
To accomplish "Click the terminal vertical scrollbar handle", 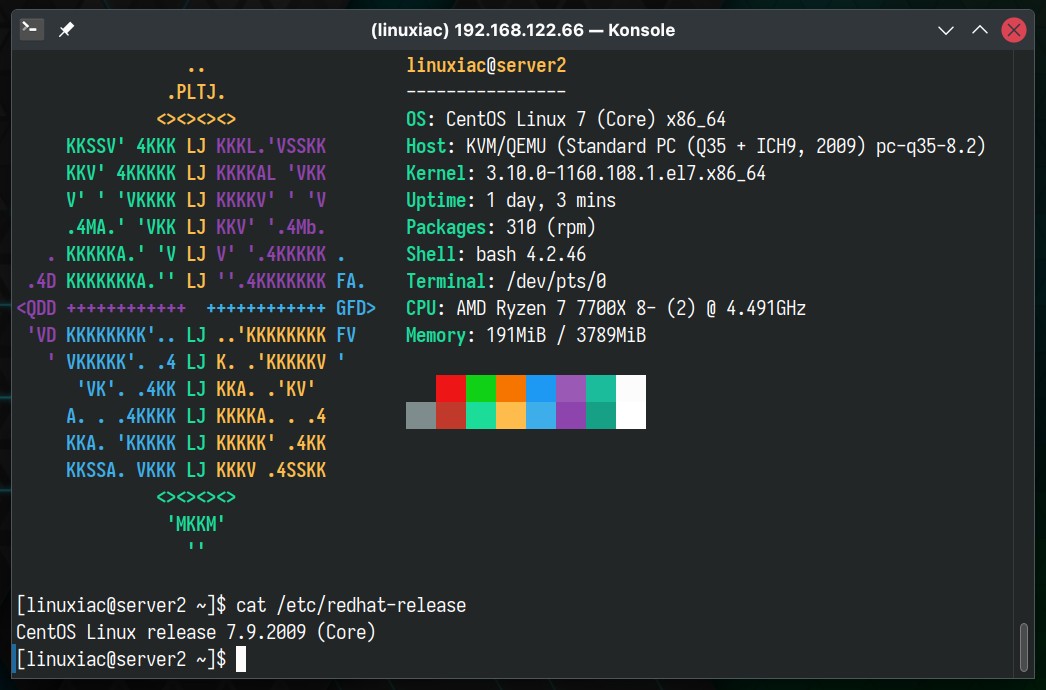I will pos(1024,647).
